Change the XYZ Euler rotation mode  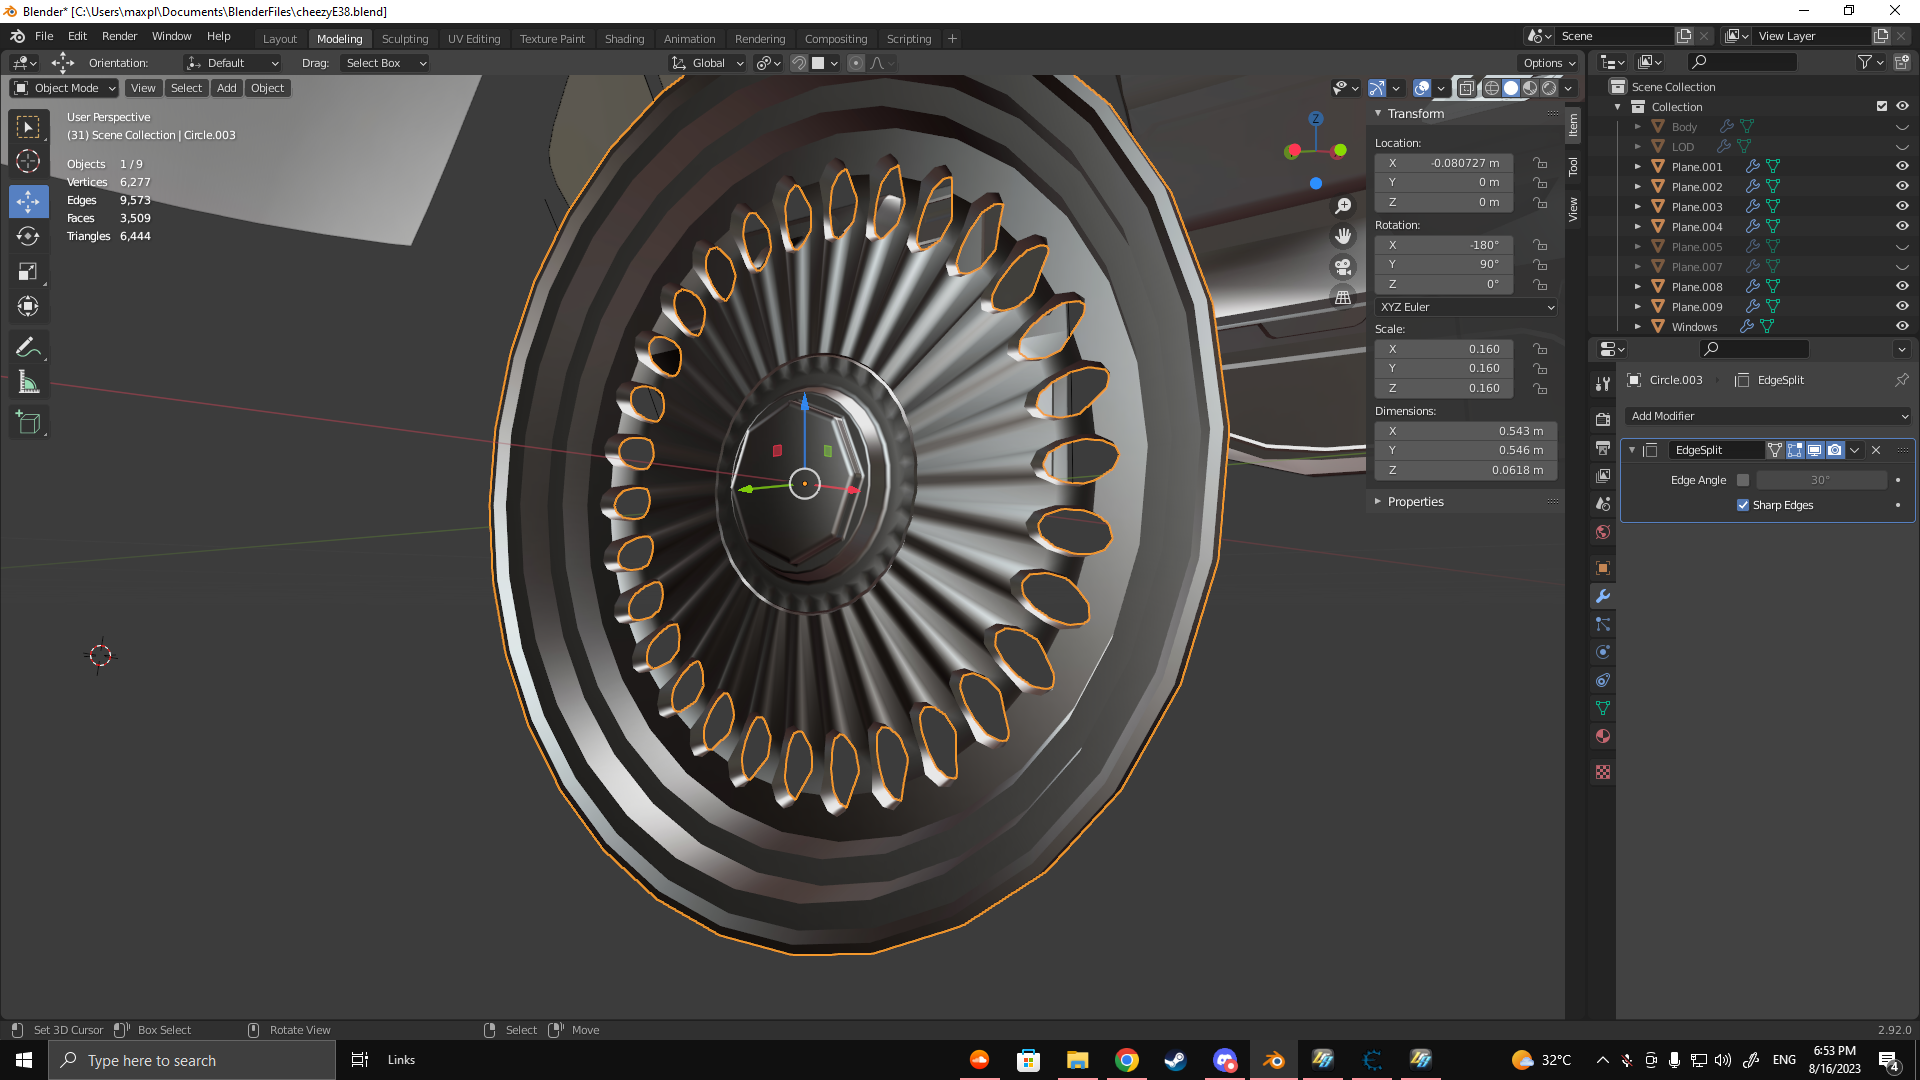1466,307
